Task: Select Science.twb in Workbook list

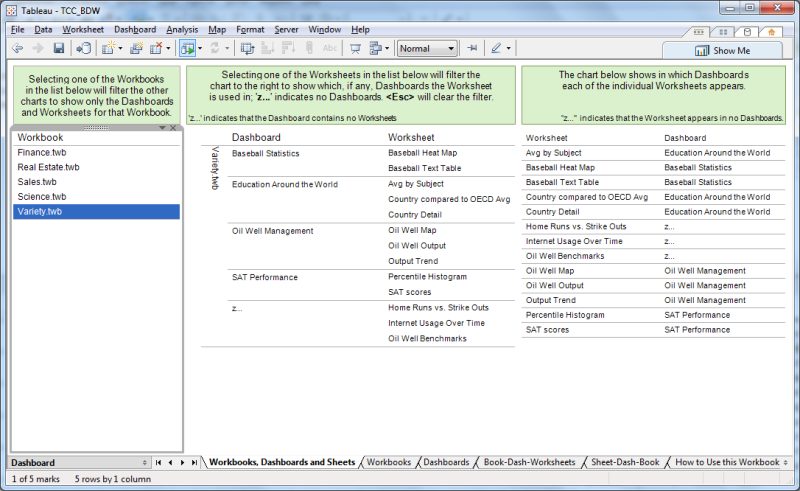Action: pyautogui.click(x=96, y=197)
